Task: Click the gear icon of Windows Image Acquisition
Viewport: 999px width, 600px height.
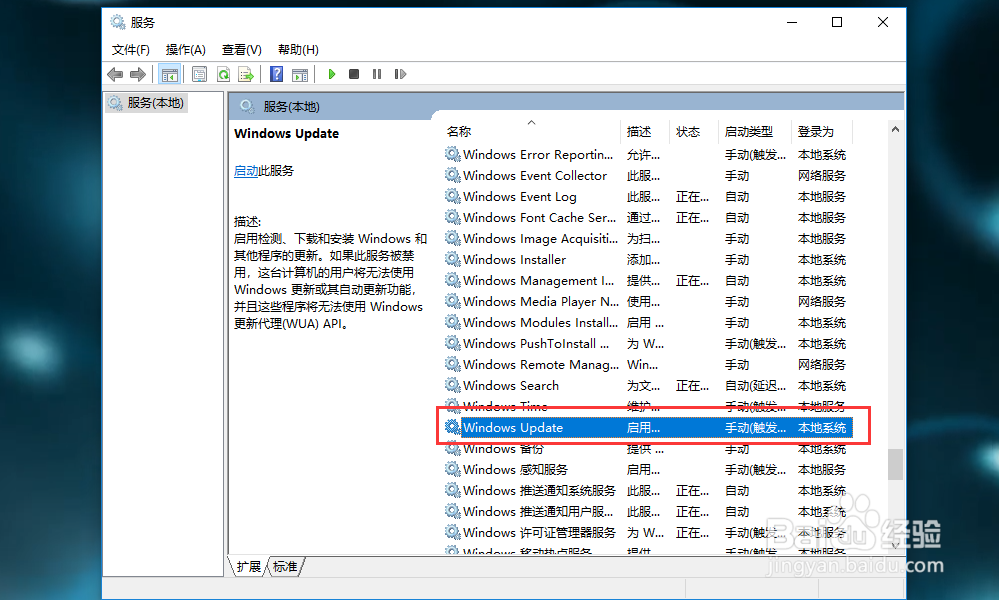Action: pyautogui.click(x=452, y=238)
